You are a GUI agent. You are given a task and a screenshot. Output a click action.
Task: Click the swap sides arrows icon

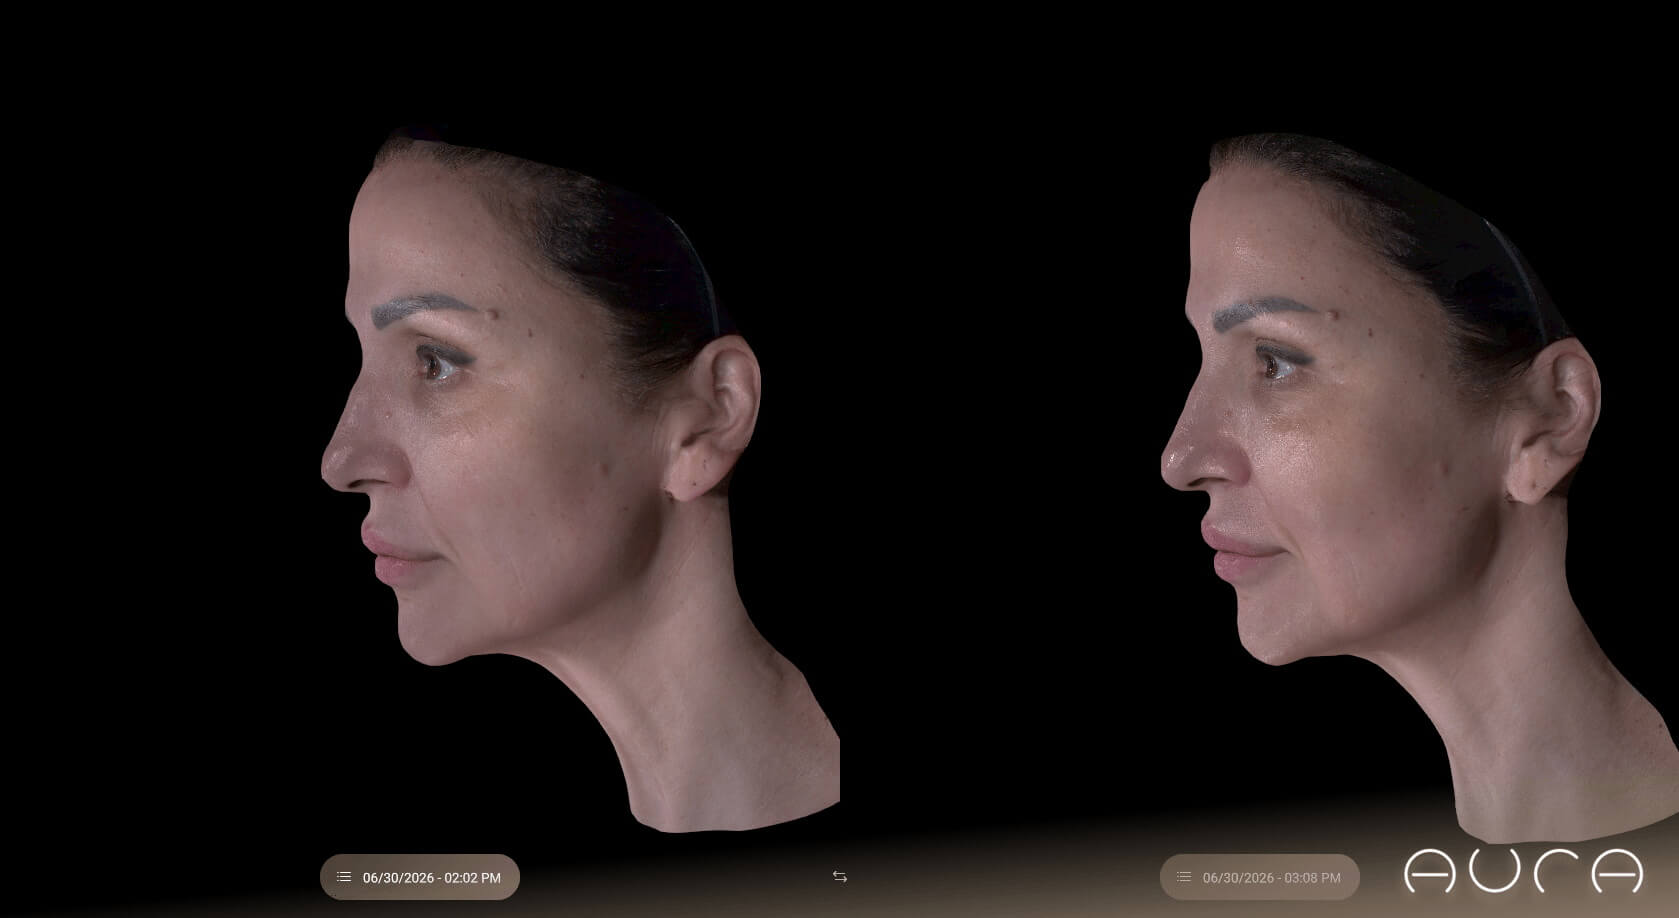point(839,877)
